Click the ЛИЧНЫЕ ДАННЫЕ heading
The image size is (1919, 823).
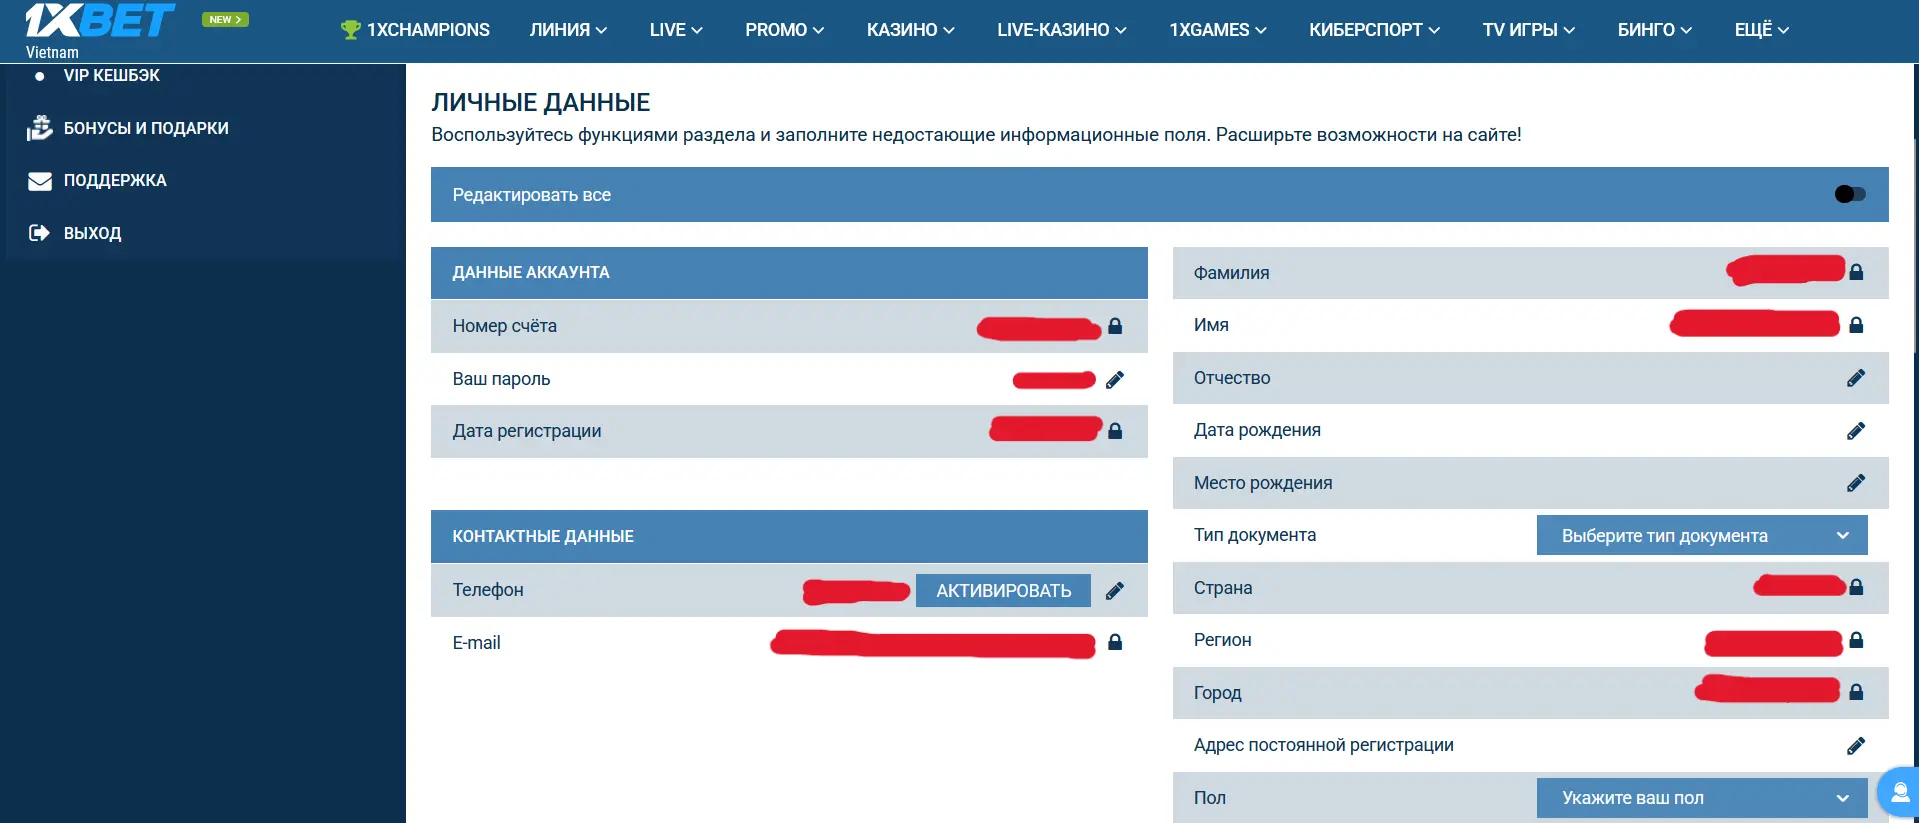(541, 102)
